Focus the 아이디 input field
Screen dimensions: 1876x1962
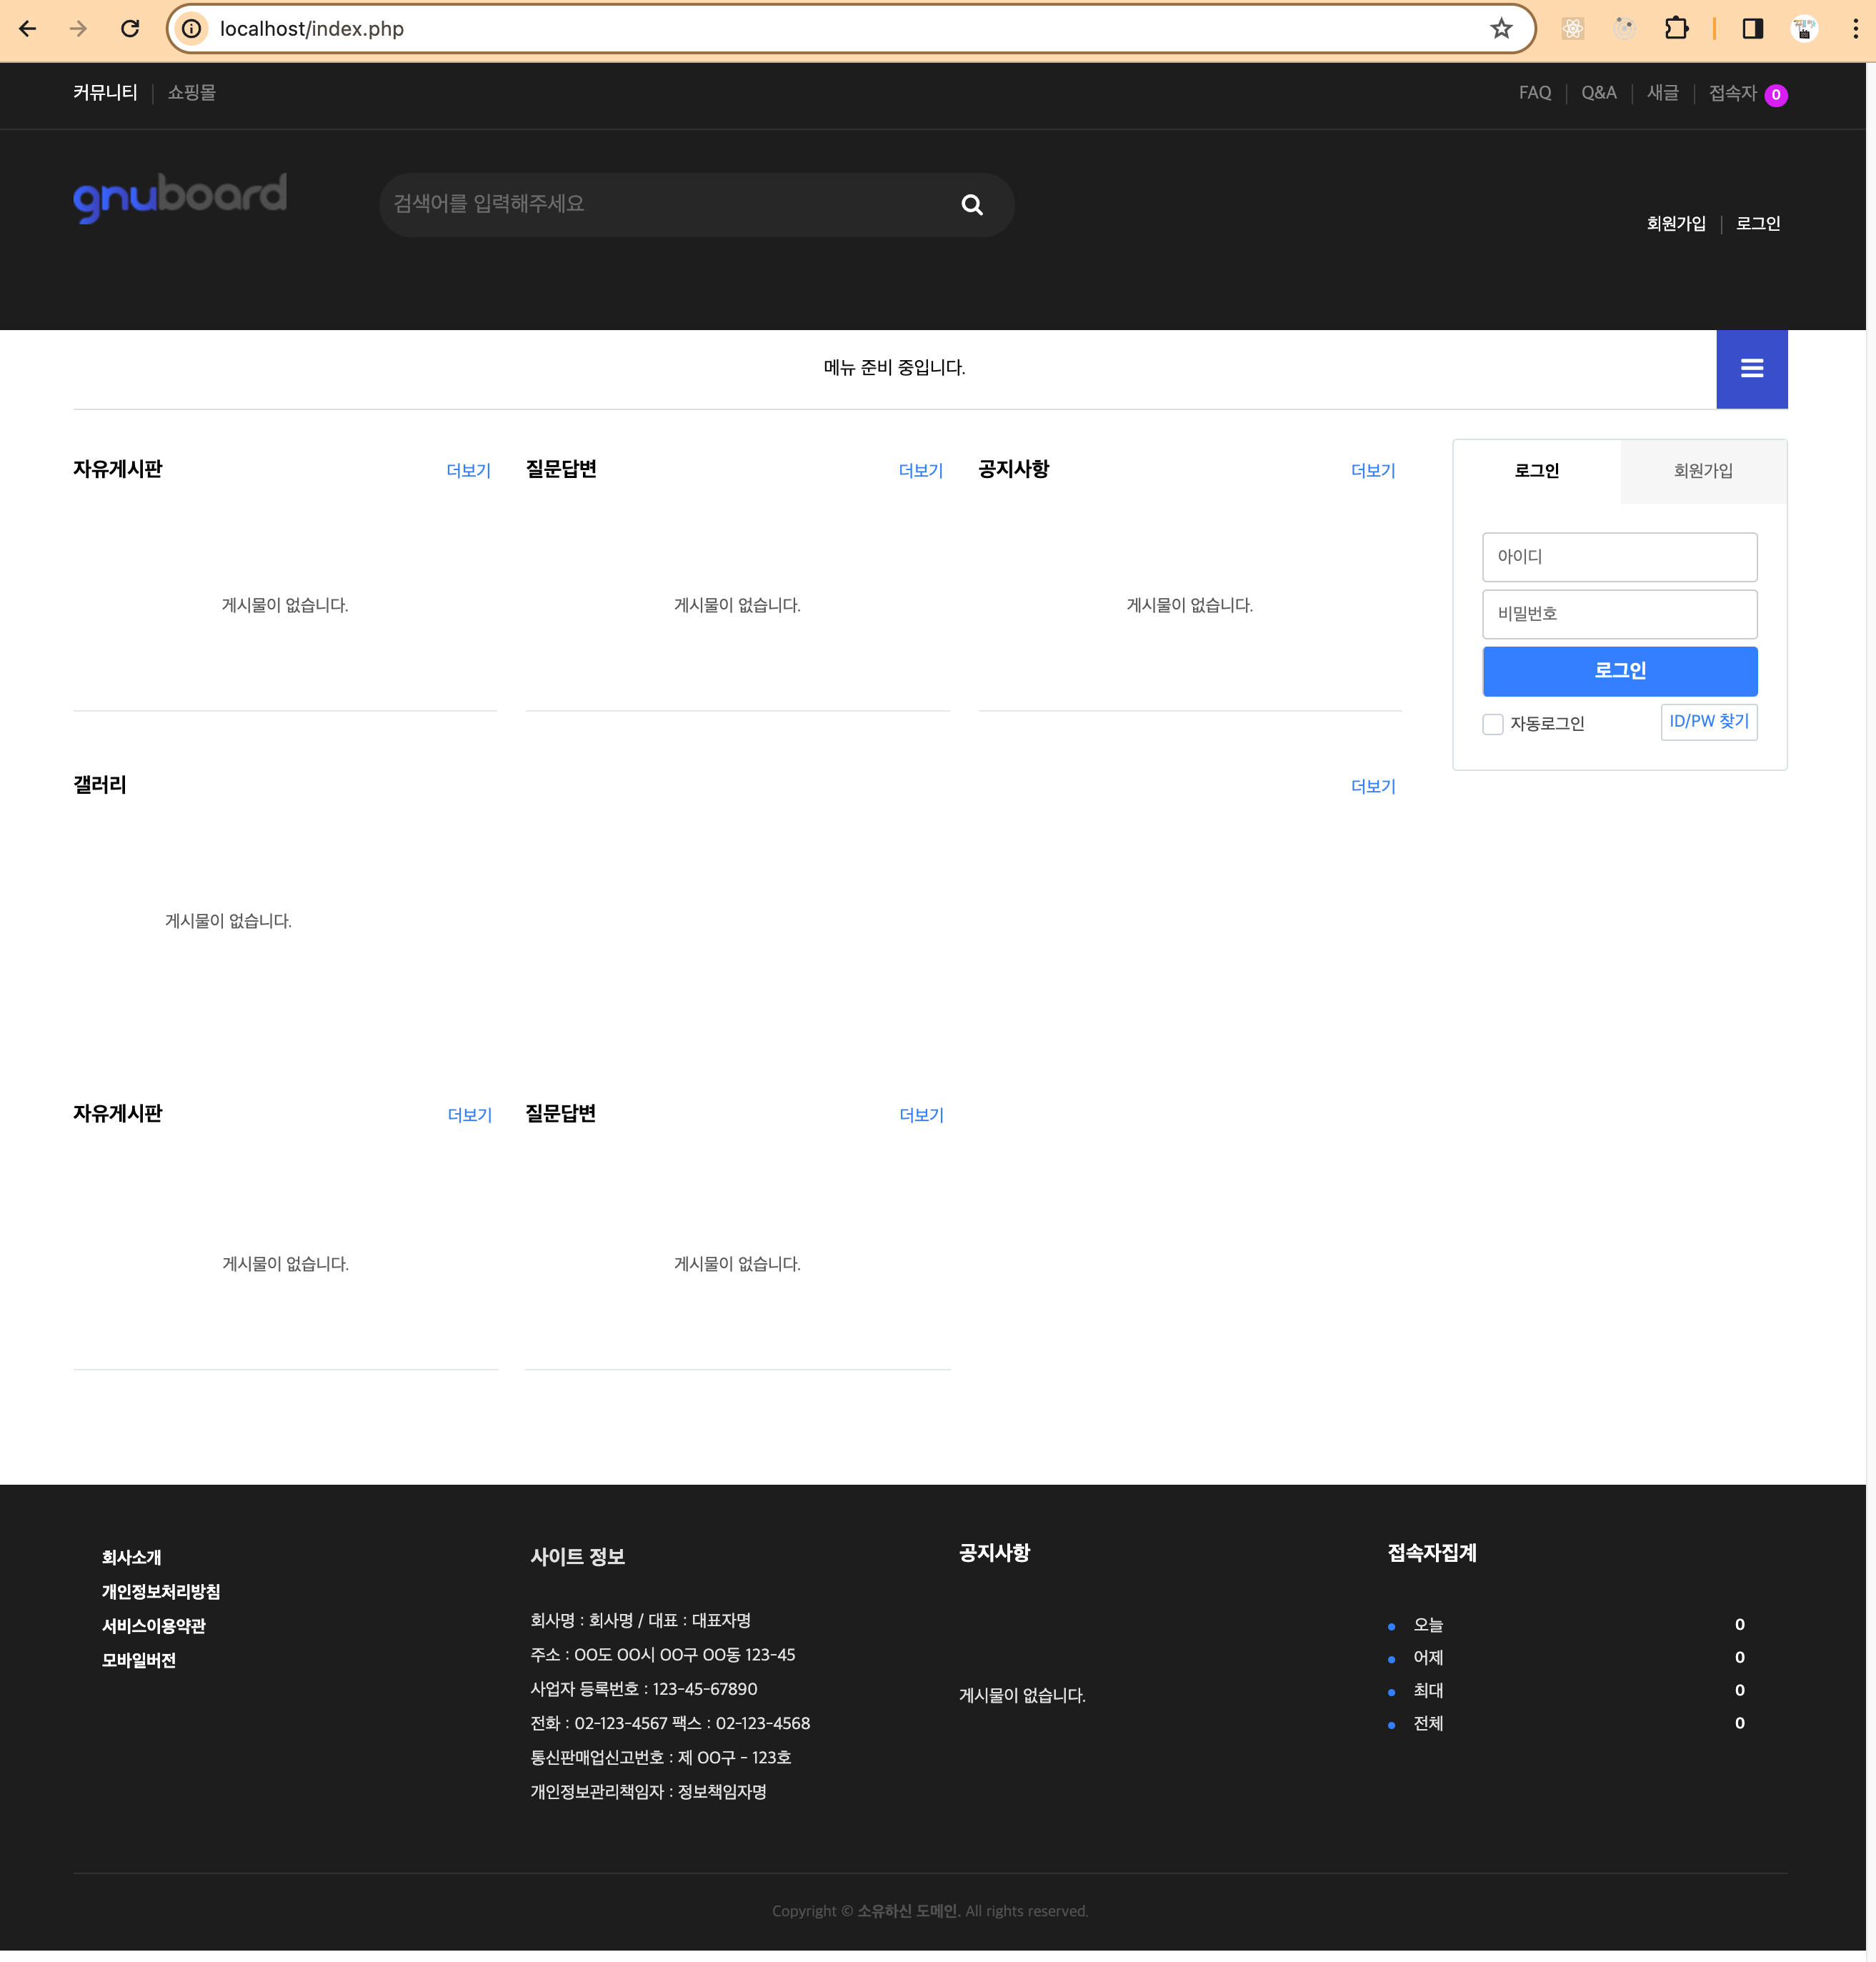pyautogui.click(x=1619, y=557)
